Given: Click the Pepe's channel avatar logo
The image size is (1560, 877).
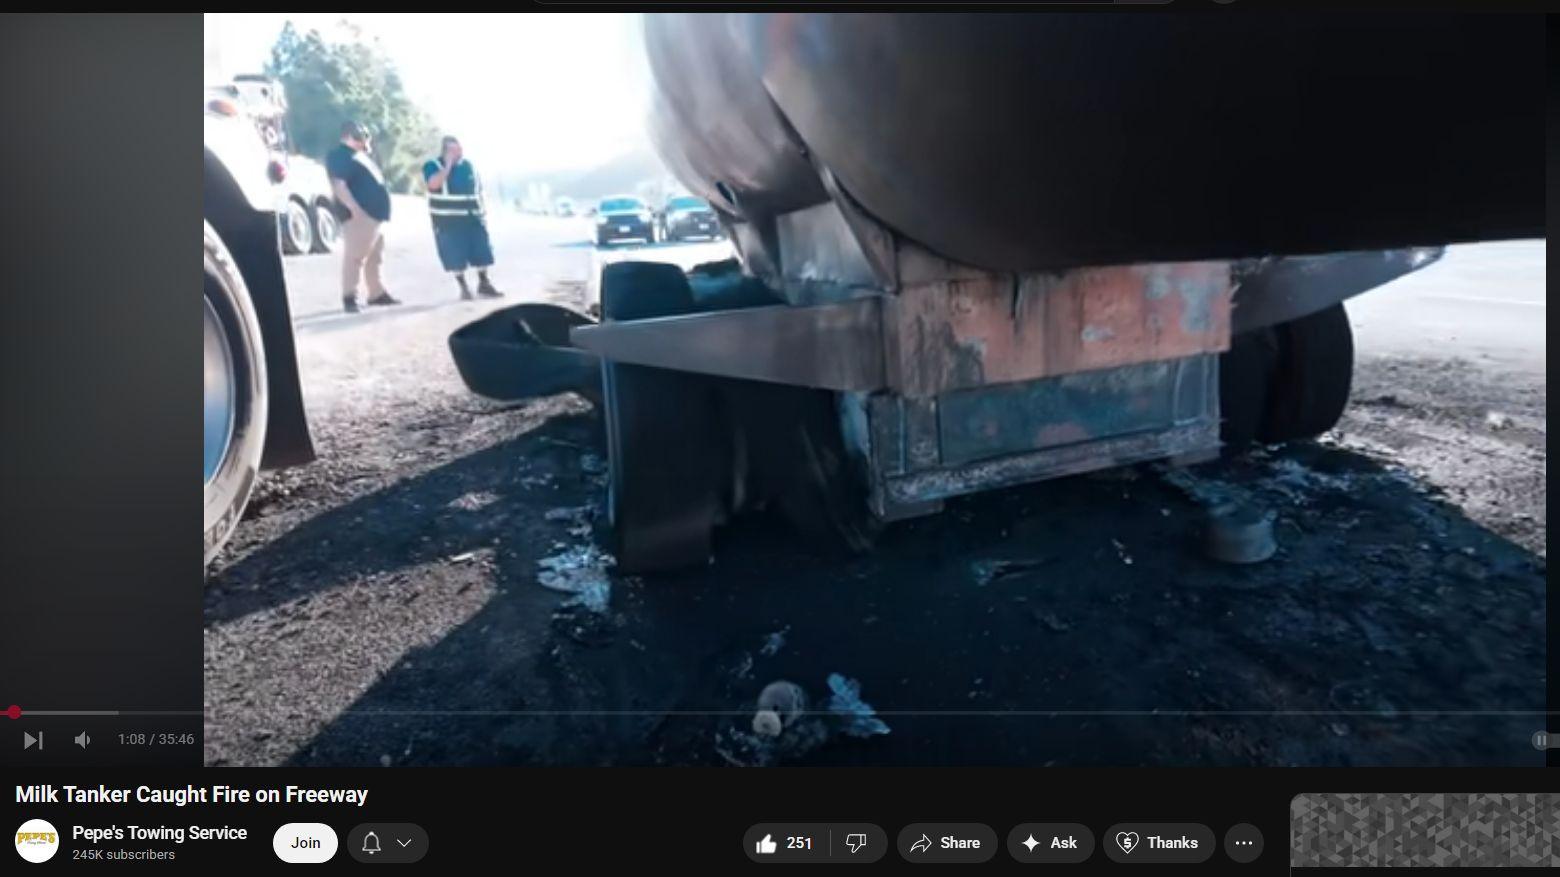Looking at the screenshot, I should [37, 842].
